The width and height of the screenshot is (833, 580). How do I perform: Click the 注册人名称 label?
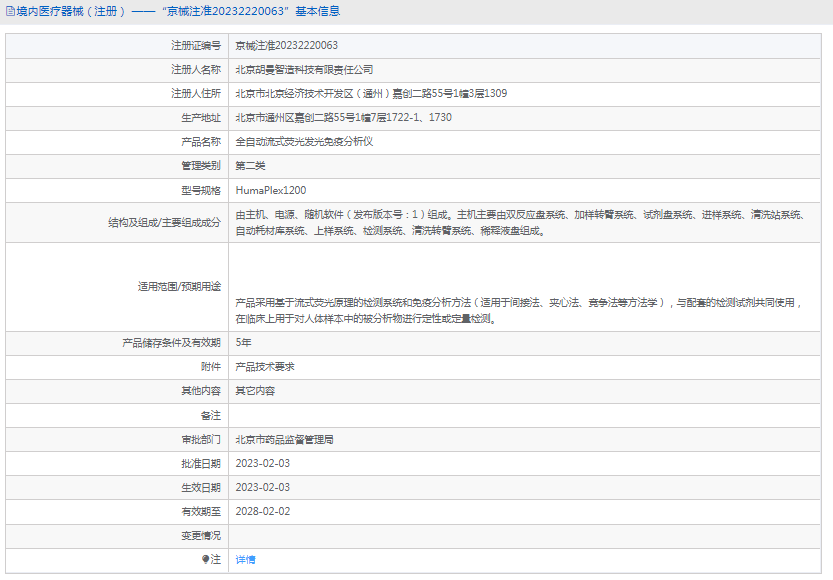(x=196, y=70)
